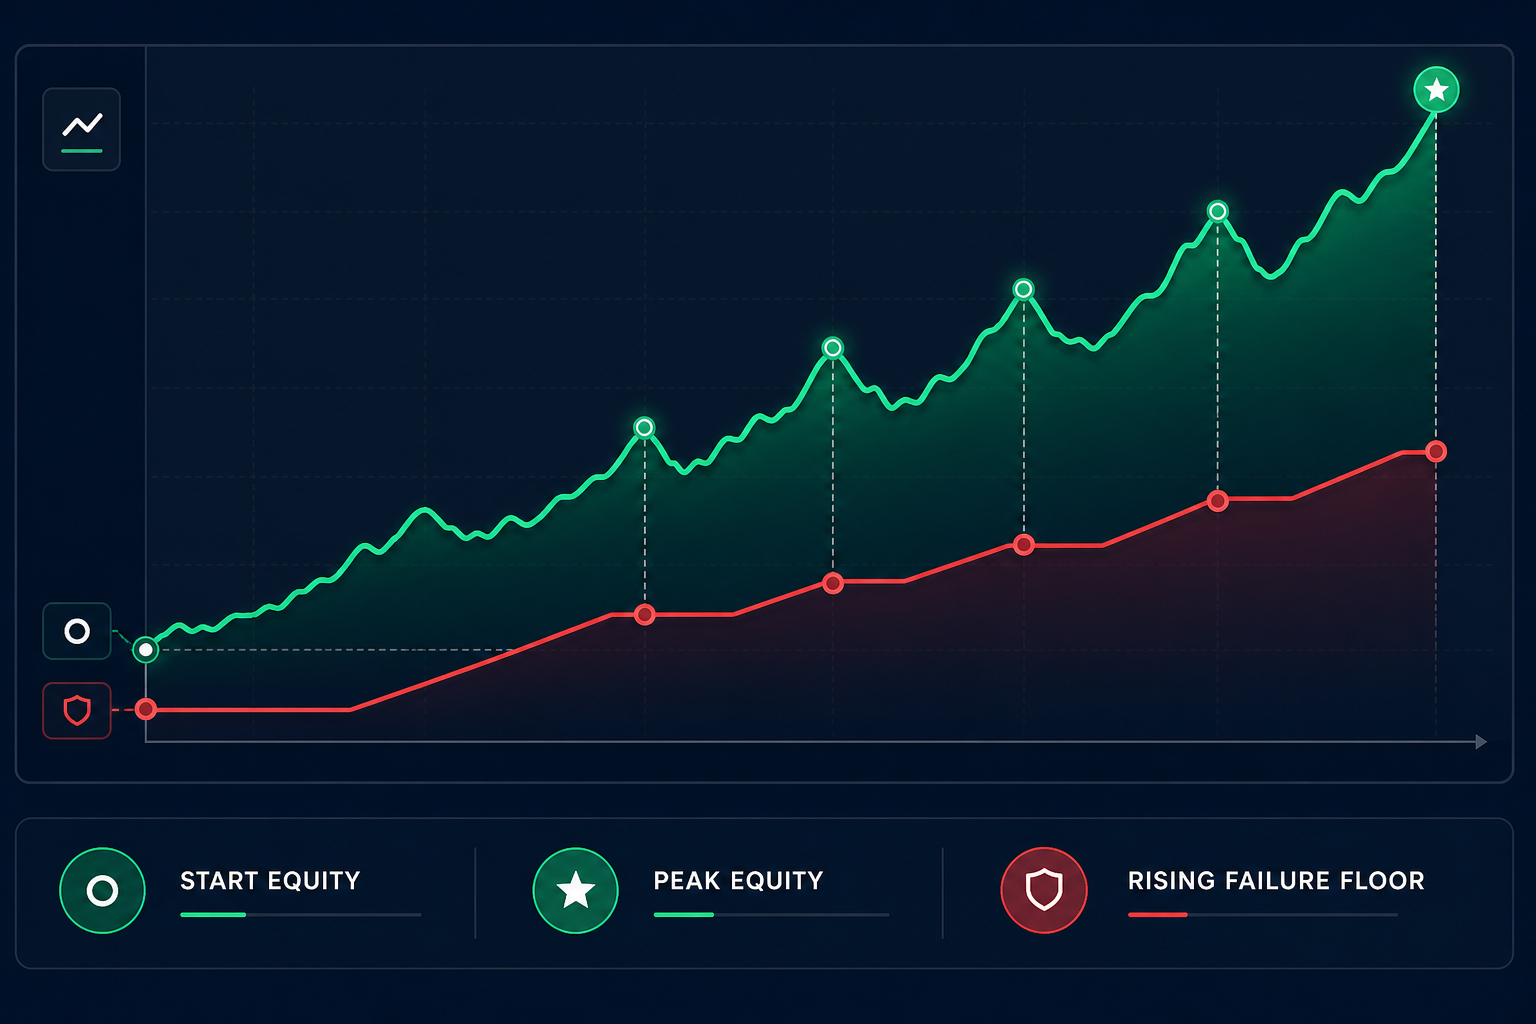Click the PEAK EQUITY legend label
The width and height of the screenshot is (1536, 1024).
[738, 880]
